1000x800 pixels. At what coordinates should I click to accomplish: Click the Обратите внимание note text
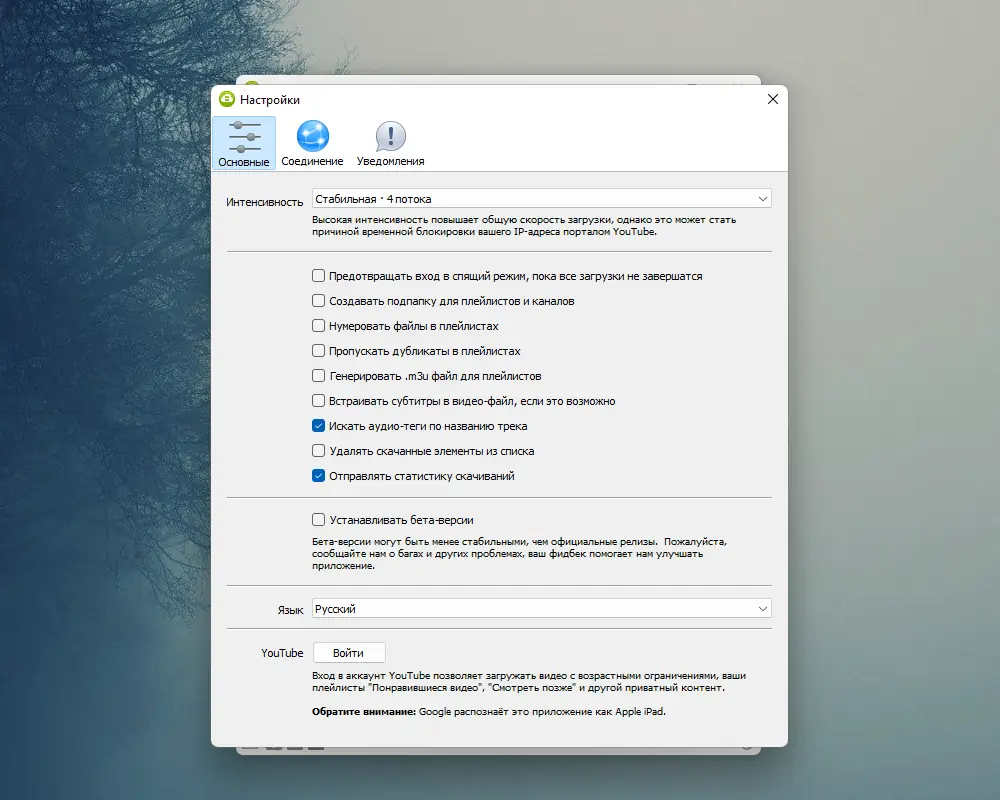[x=489, y=711]
